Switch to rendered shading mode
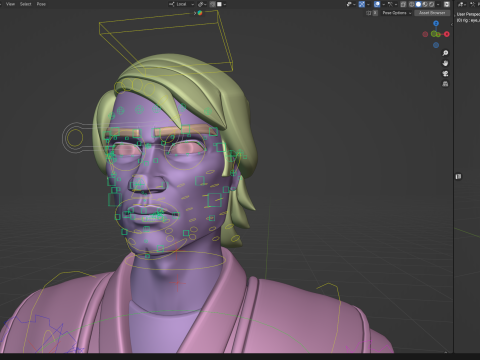 (x=431, y=4)
